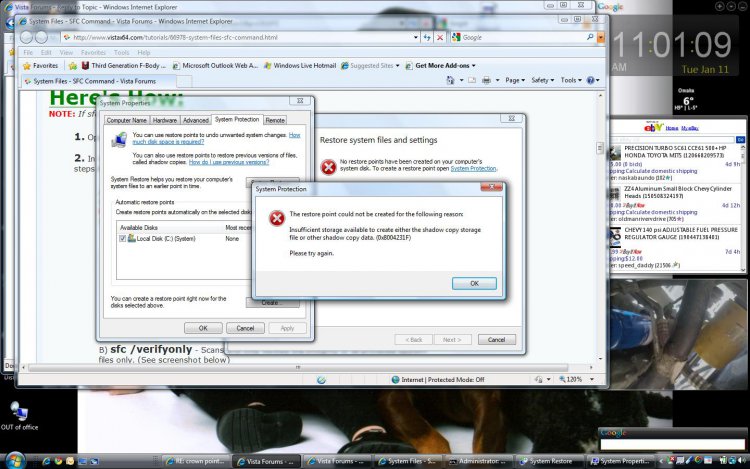Expand the Get More Add-ons dropdown

474,65
